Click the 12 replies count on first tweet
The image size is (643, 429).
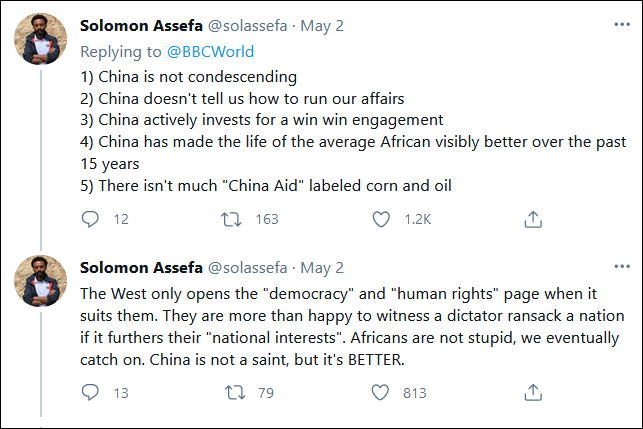[x=121, y=219]
